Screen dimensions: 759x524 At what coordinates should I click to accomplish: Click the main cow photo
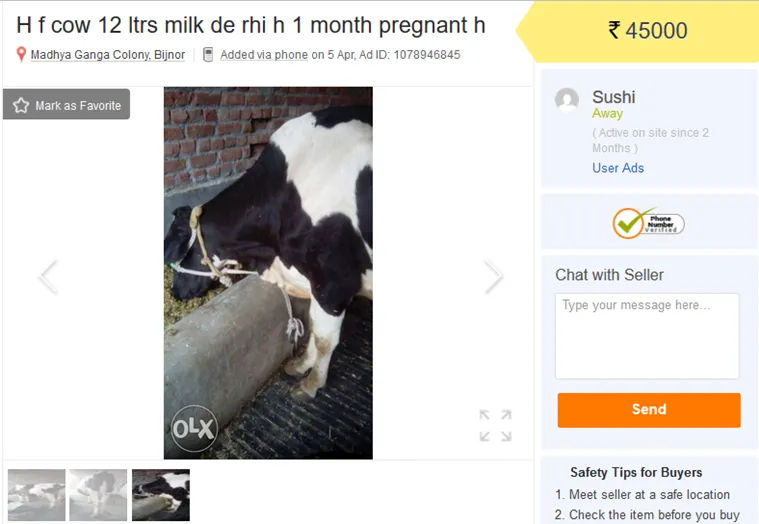point(268,273)
